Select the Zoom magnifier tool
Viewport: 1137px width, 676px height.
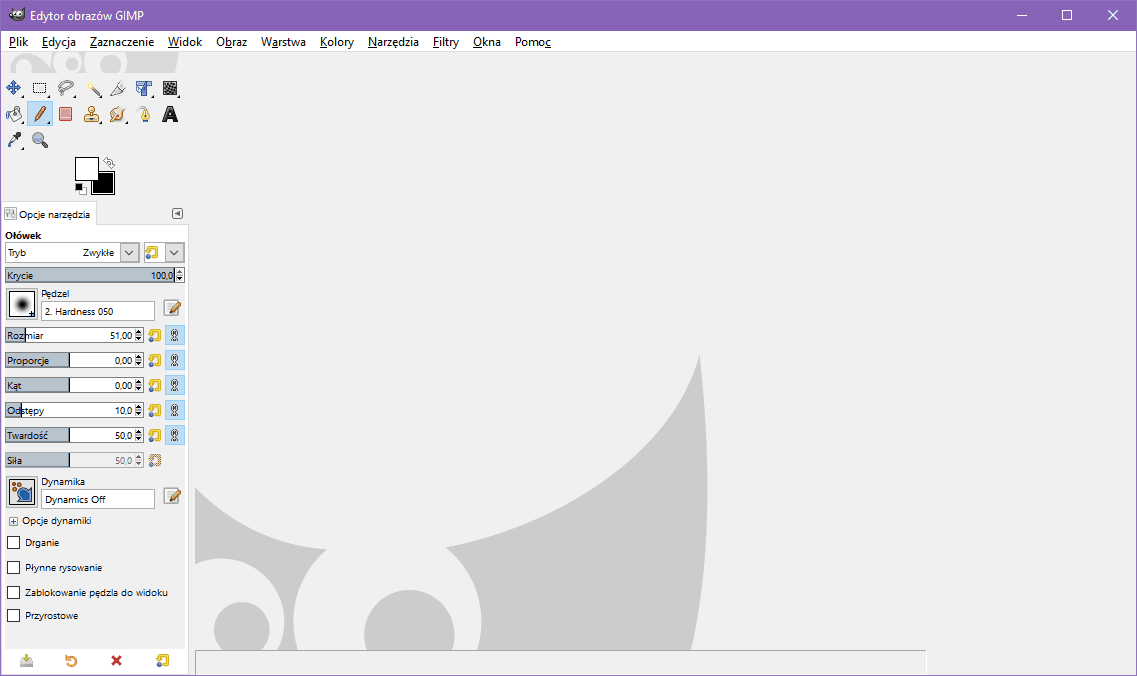[x=40, y=140]
